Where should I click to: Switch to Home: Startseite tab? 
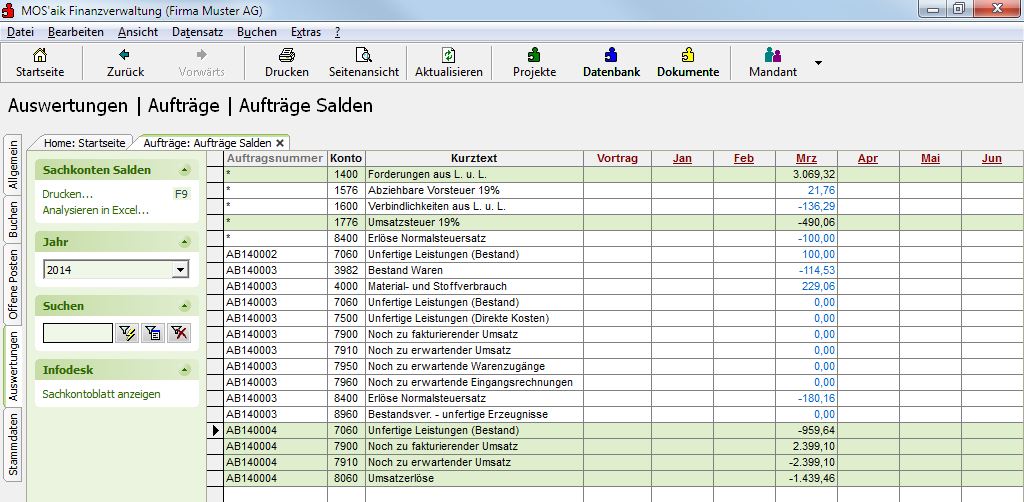[83, 142]
